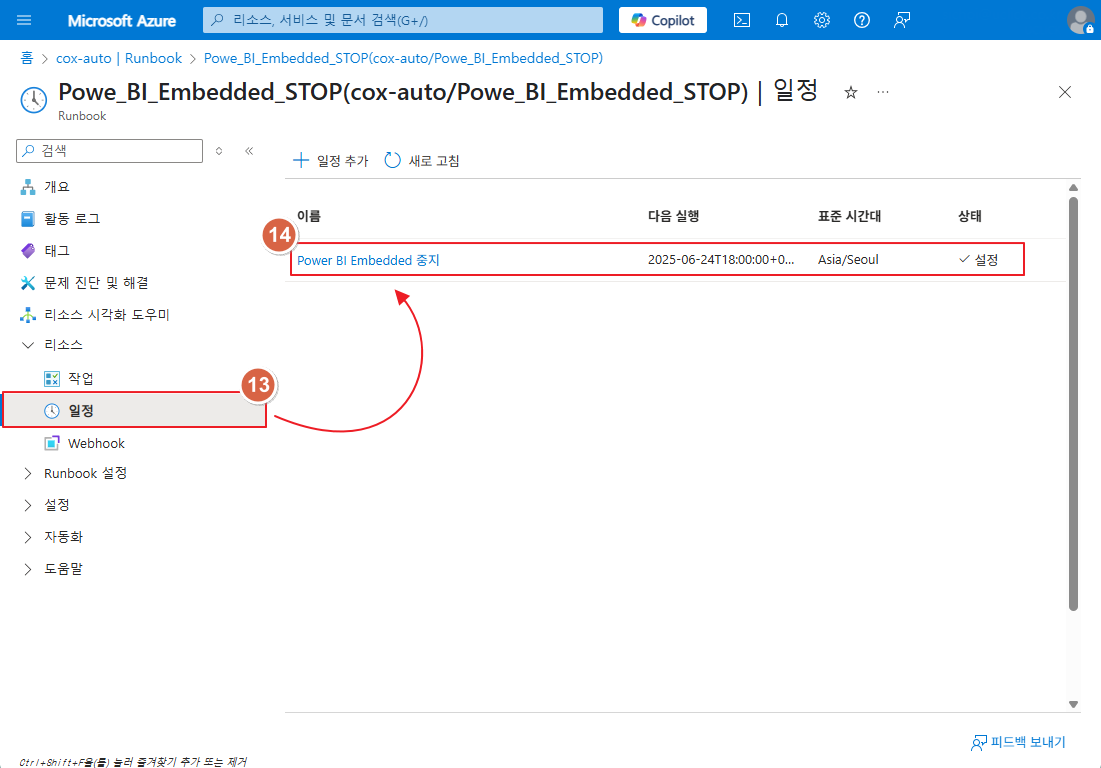Image resolution: width=1101 pixels, height=768 pixels.
Task: Open portal settings gear
Action: [x=822, y=20]
